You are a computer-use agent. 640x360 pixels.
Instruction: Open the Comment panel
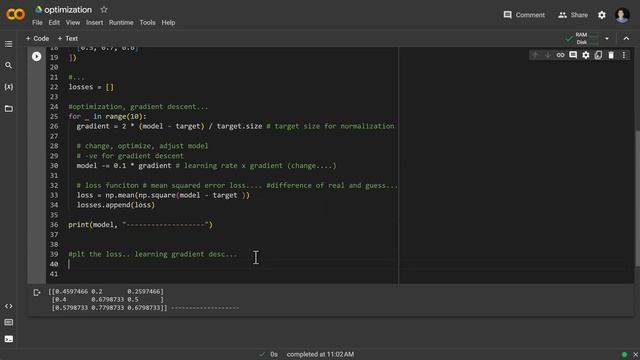(x=524, y=15)
